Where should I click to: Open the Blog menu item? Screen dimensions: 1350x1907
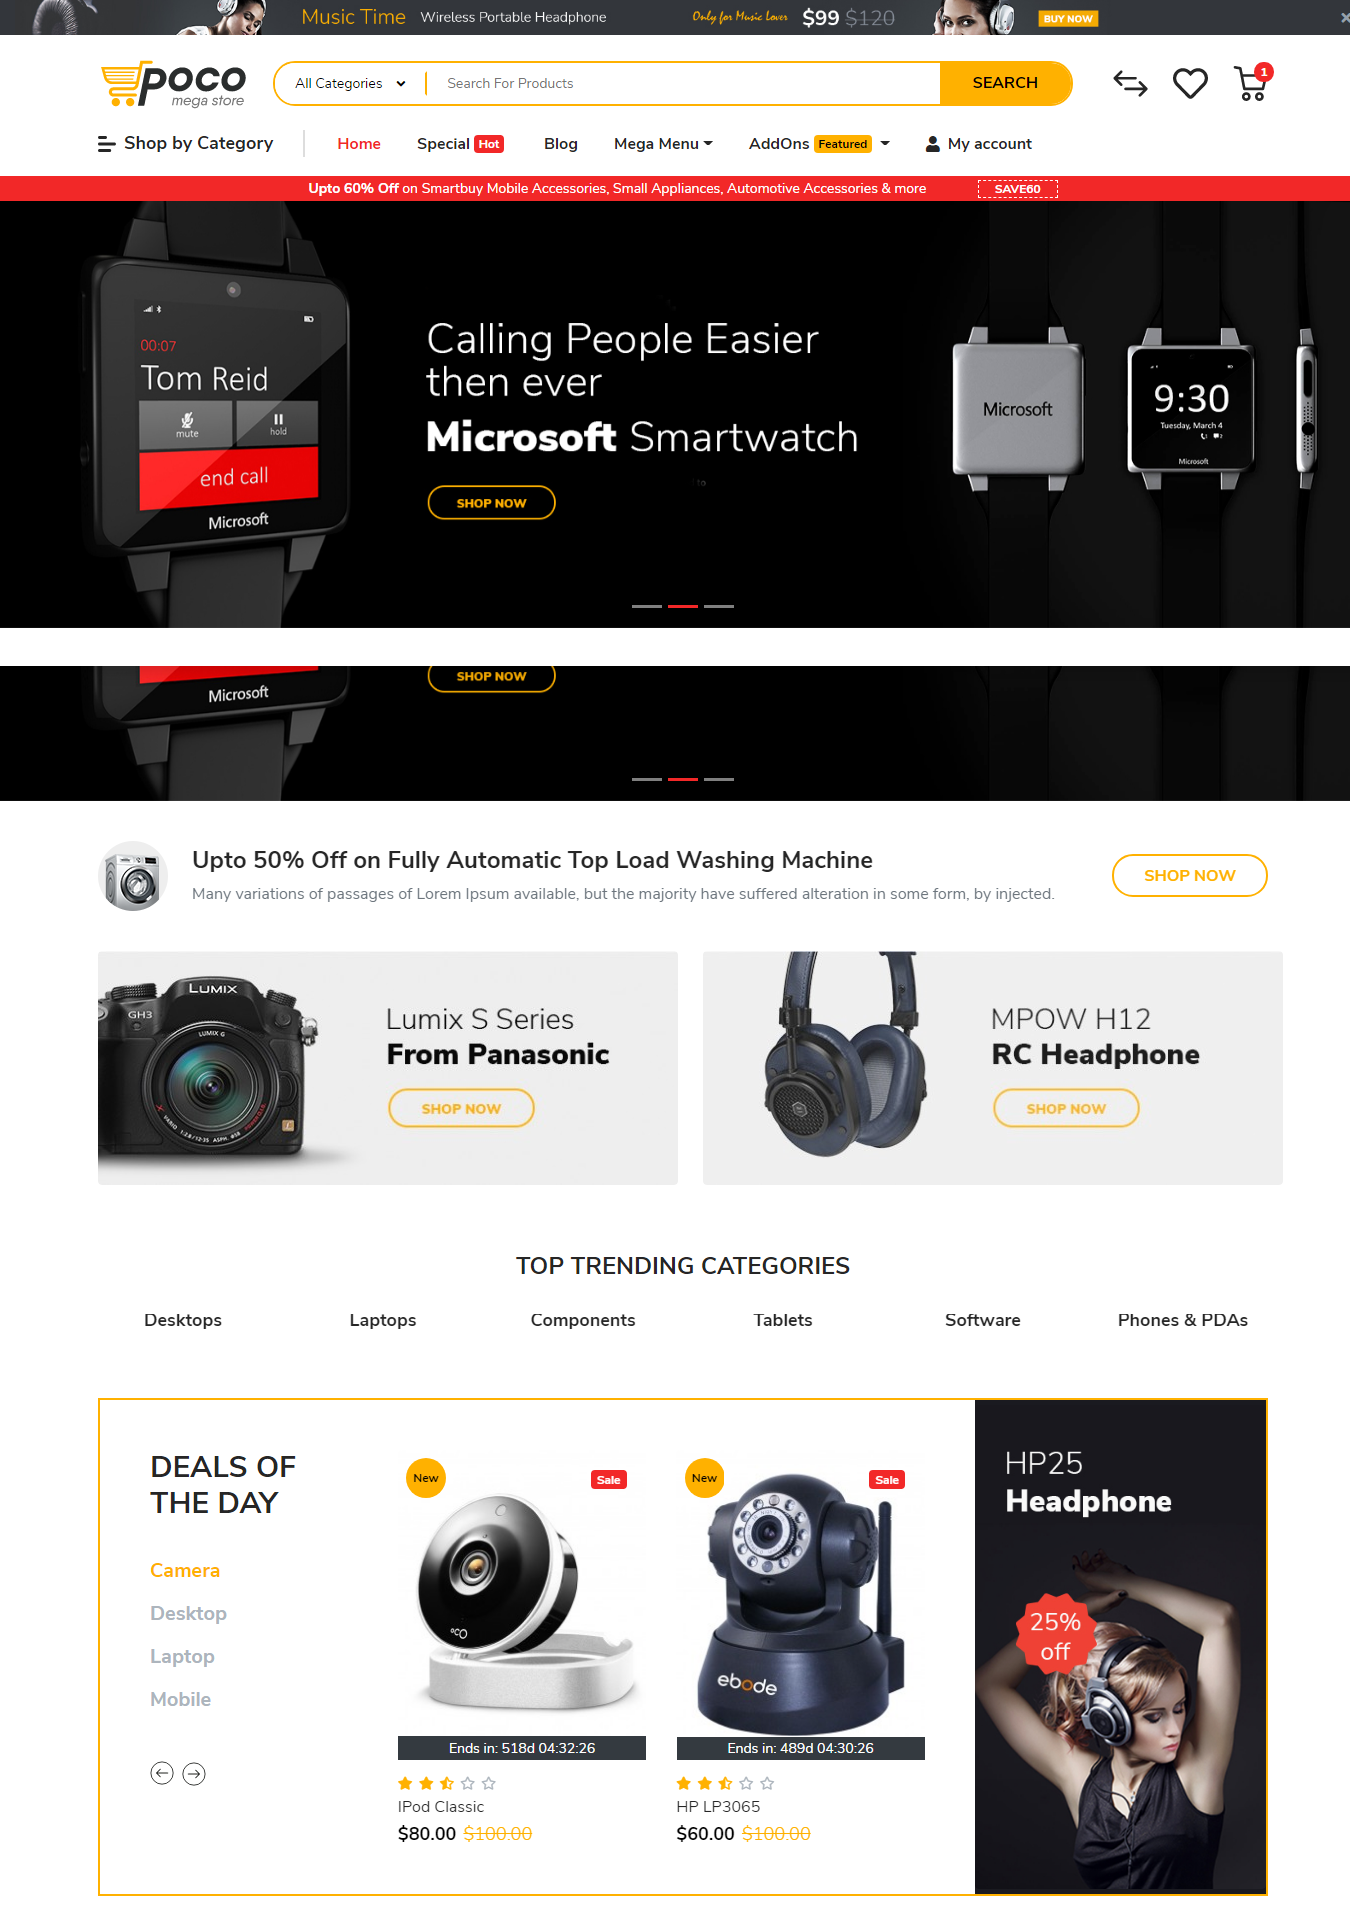561,144
